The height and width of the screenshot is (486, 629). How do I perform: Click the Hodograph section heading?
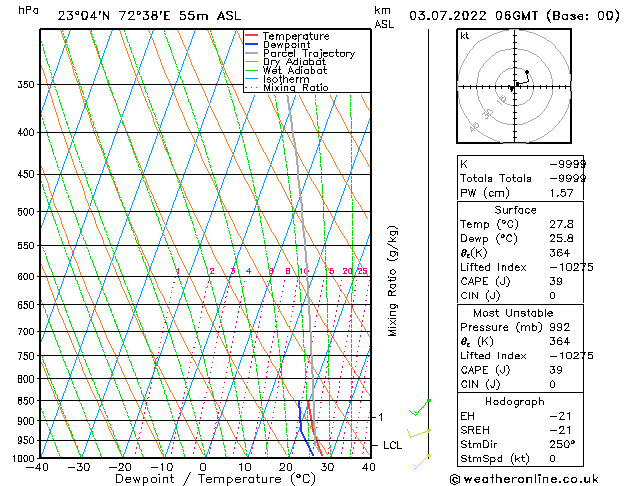coord(515,402)
